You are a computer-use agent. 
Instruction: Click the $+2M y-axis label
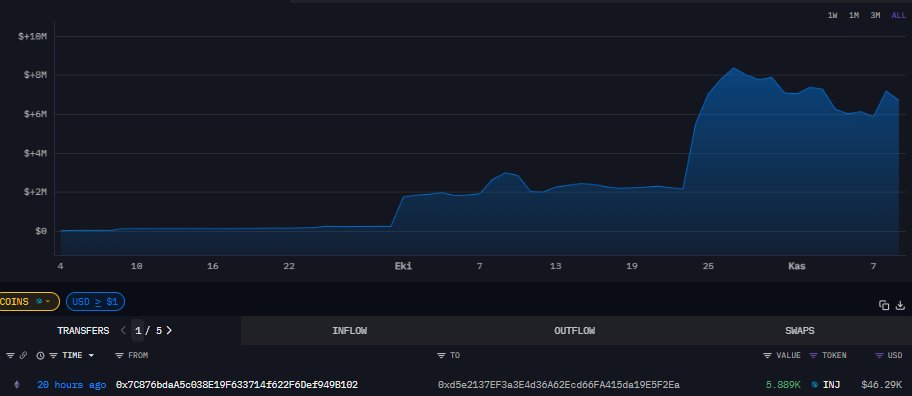(x=35, y=192)
